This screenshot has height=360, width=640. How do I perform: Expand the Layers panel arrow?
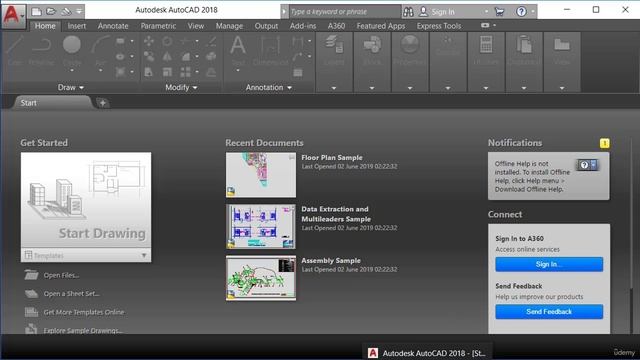[x=334, y=88]
